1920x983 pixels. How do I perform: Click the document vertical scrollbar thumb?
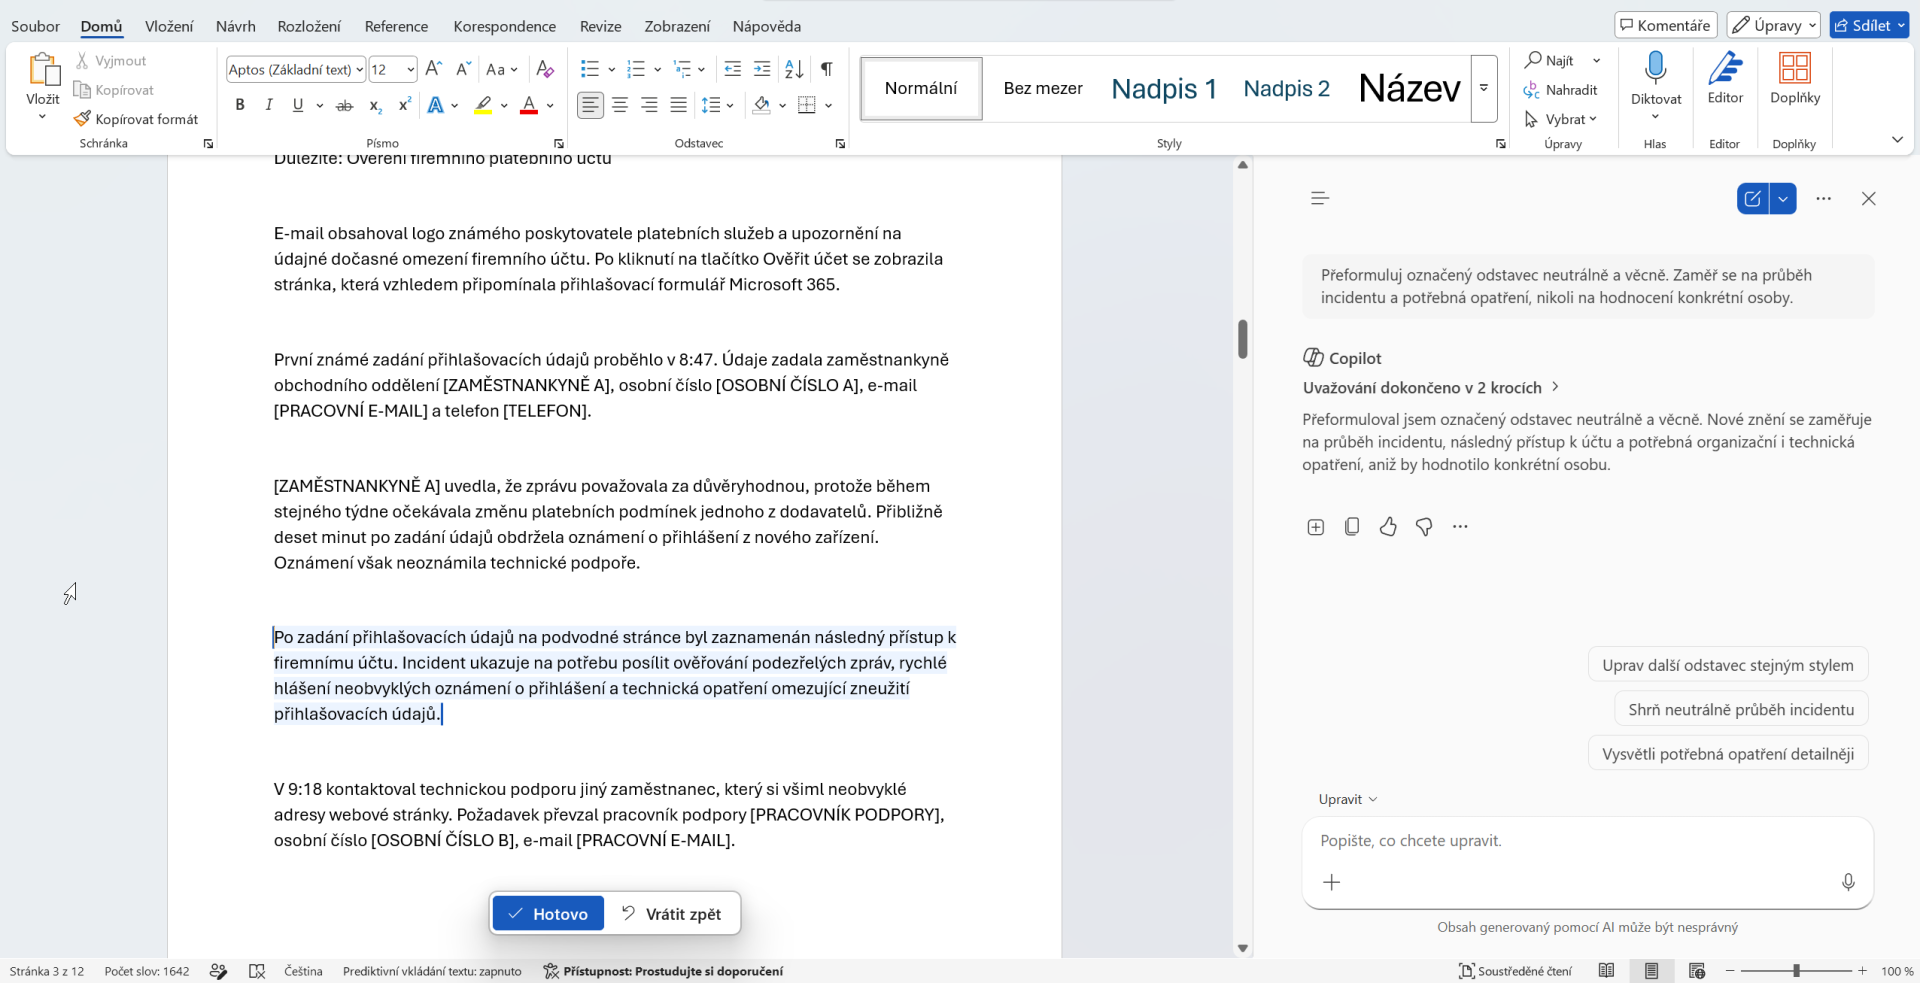coord(1243,339)
